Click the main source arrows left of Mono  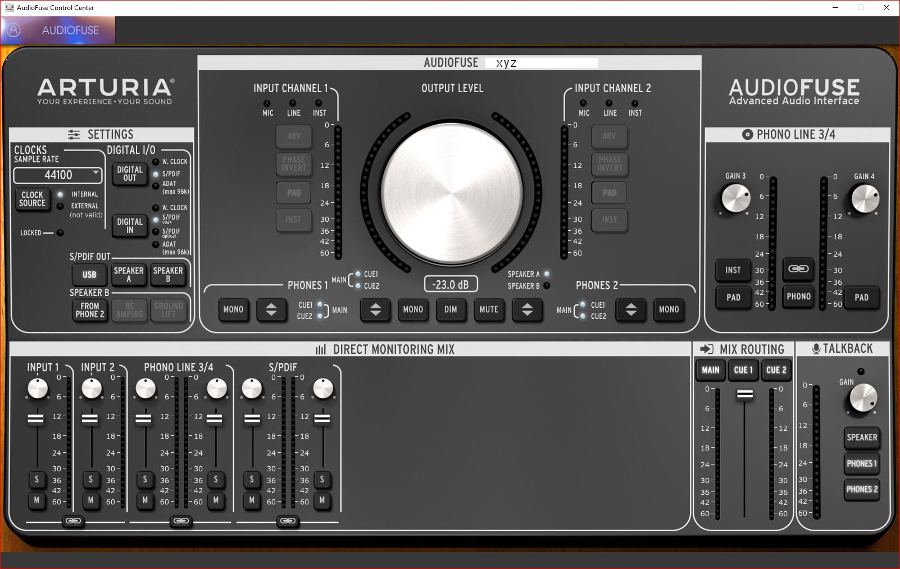tap(375, 309)
